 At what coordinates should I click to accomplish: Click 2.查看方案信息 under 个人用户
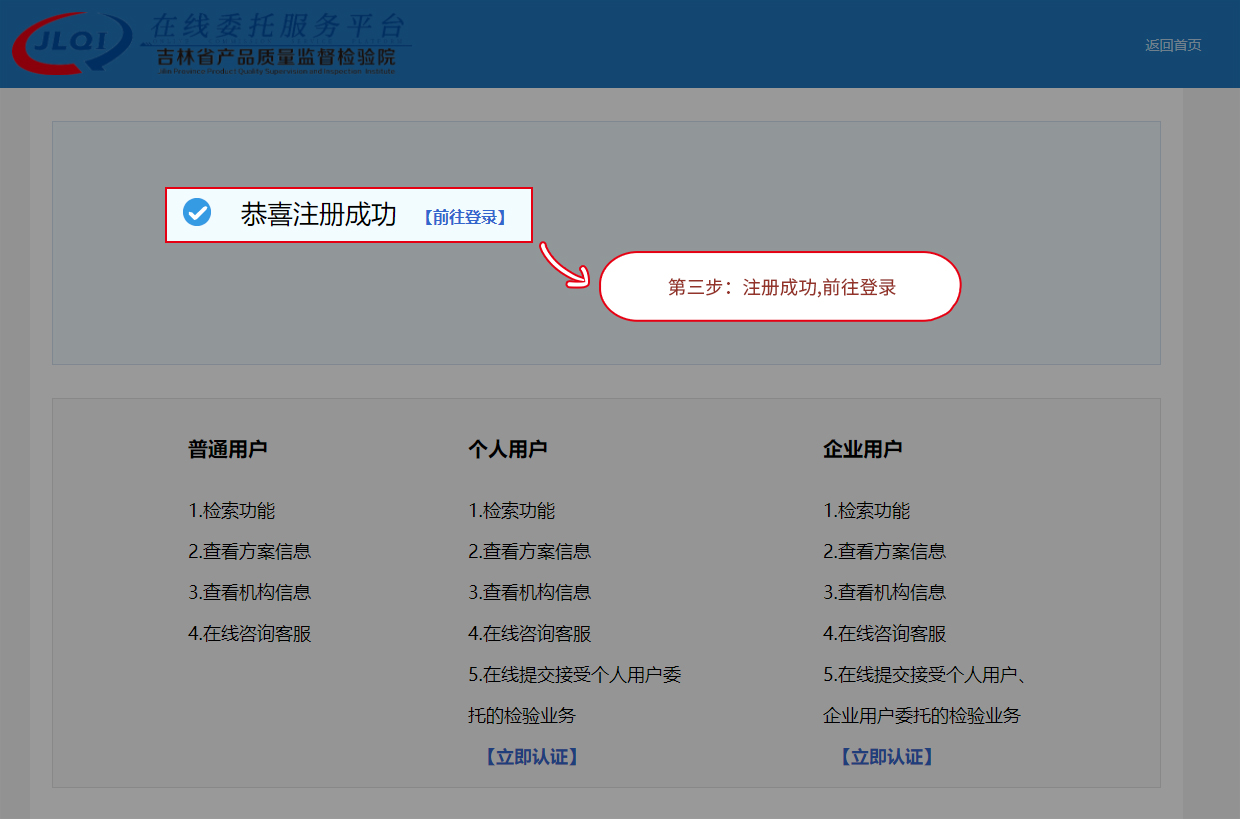(x=529, y=551)
